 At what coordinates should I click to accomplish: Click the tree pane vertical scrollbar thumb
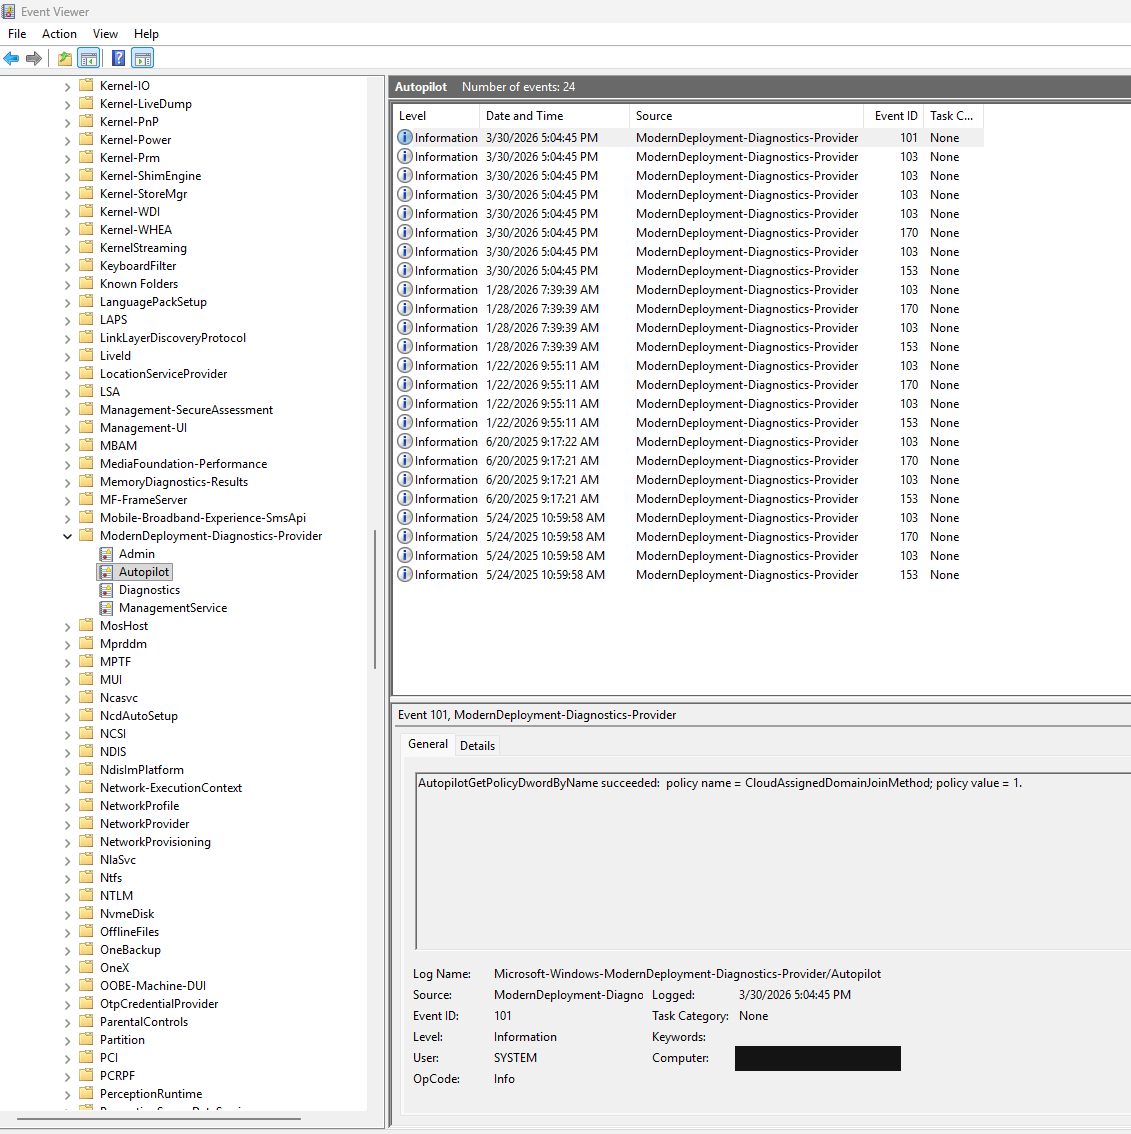click(x=375, y=600)
